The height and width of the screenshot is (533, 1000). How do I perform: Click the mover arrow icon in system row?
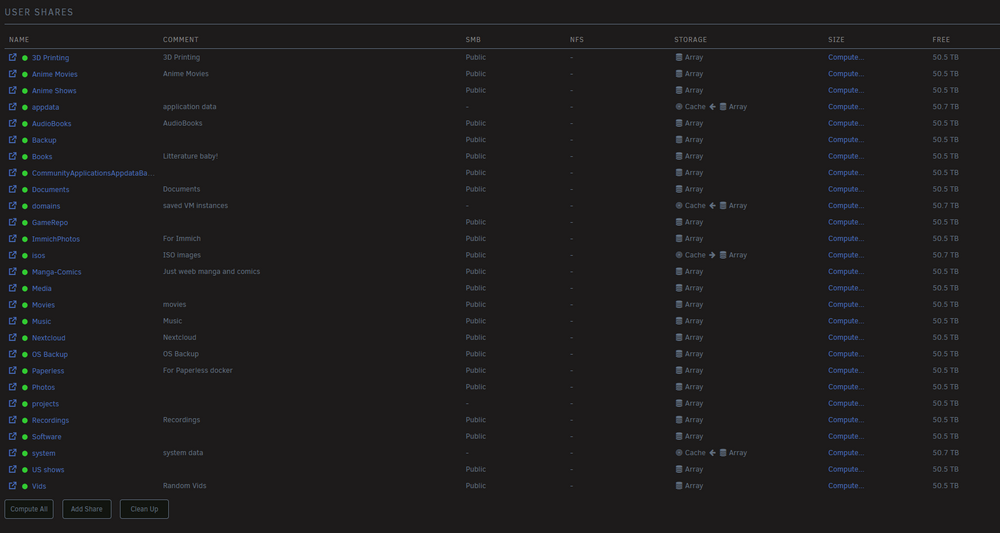712,453
